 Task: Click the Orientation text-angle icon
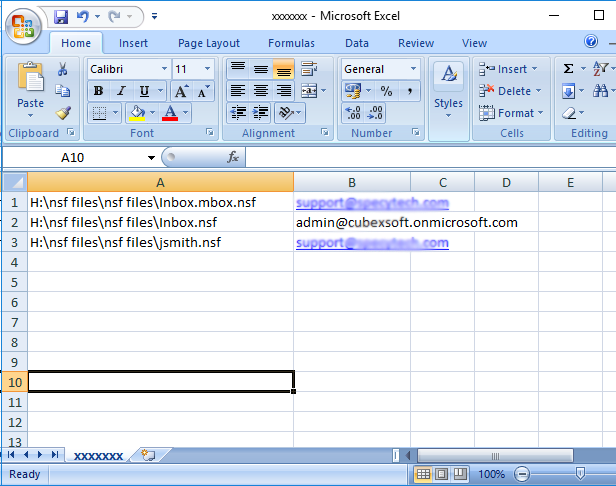(286, 113)
